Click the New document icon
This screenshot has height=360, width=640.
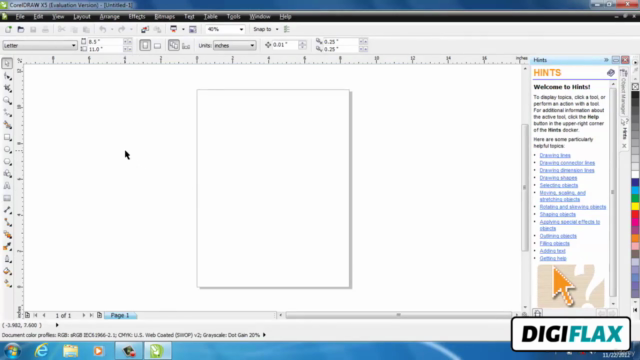click(x=8, y=29)
